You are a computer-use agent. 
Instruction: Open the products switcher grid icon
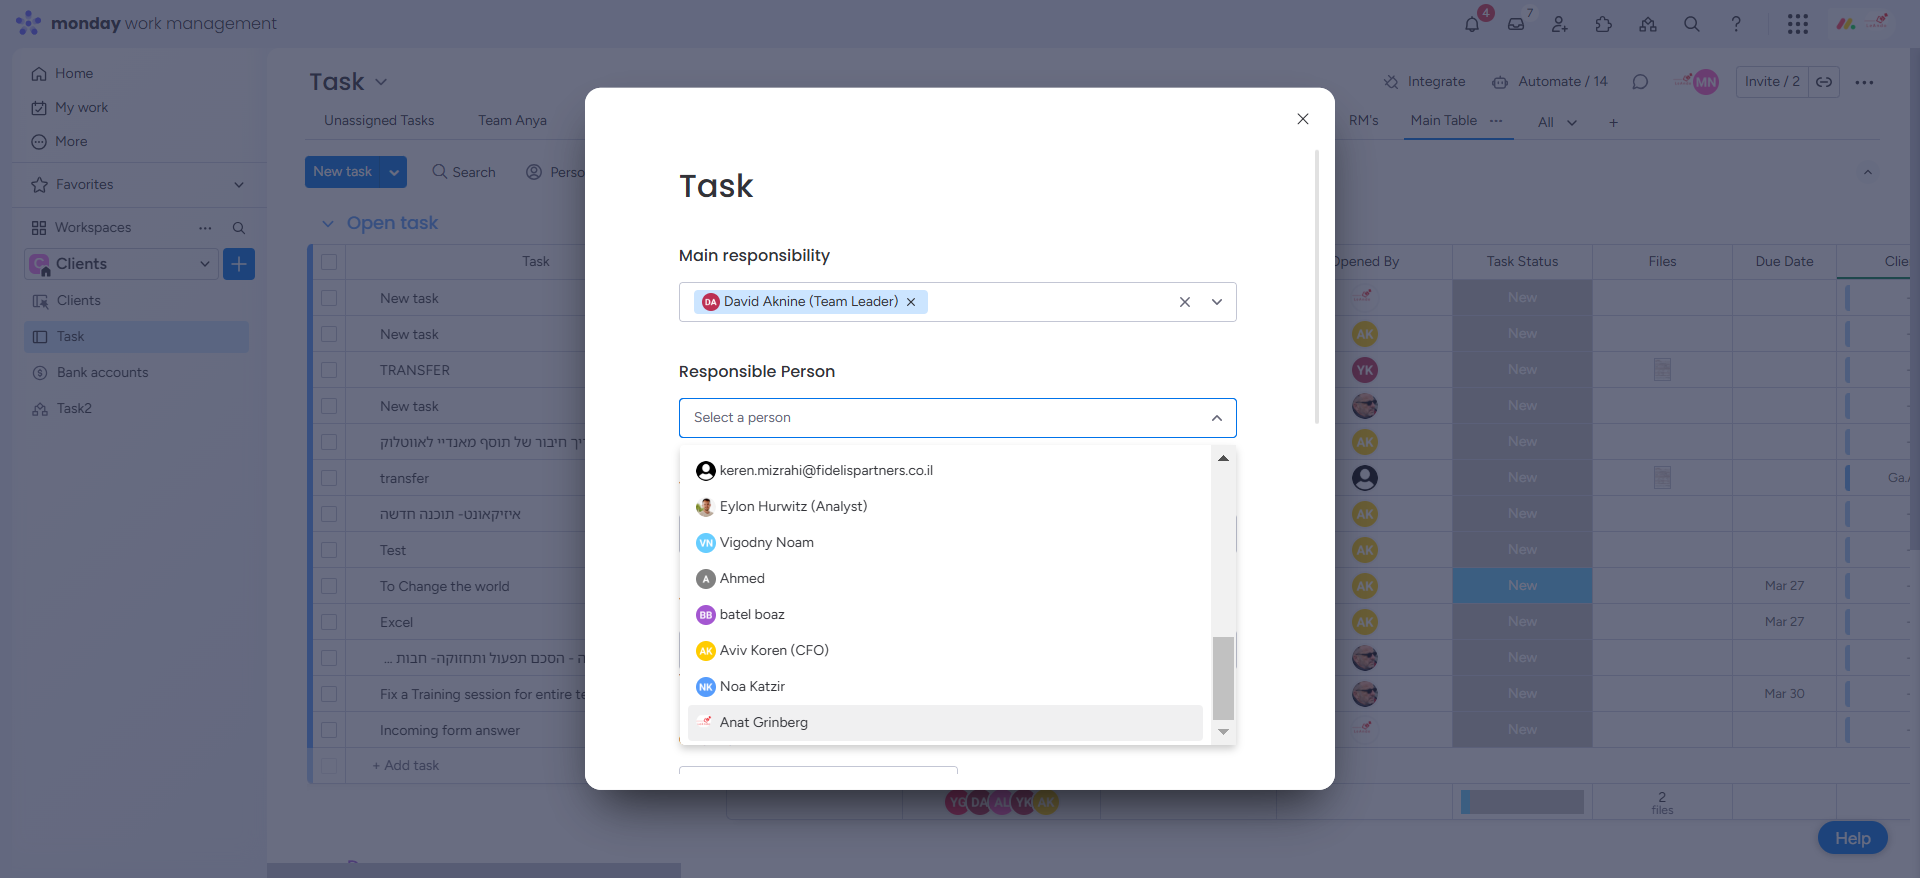tap(1798, 24)
